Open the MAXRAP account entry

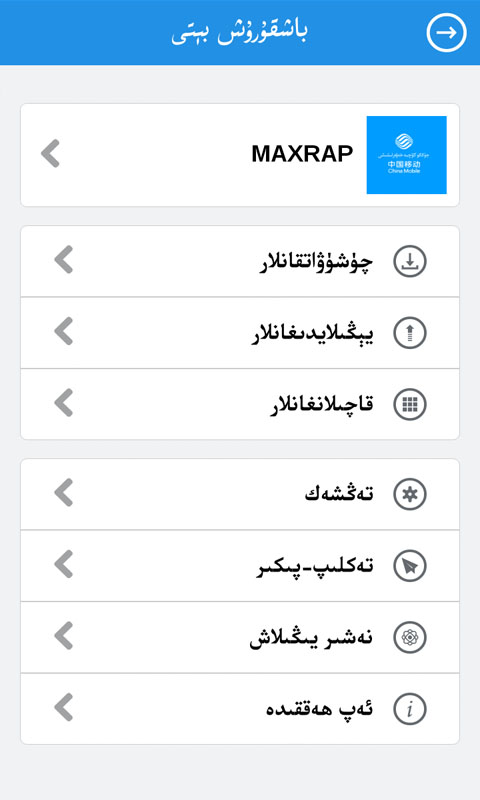pyautogui.click(x=240, y=155)
